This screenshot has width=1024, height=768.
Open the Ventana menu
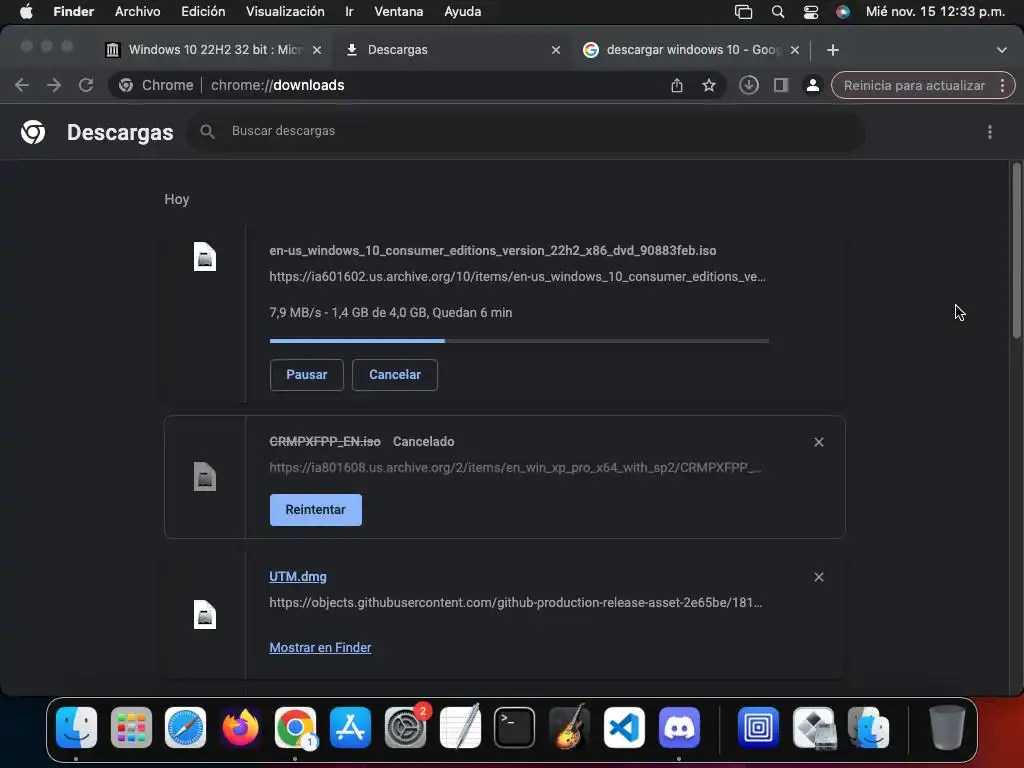[398, 12]
